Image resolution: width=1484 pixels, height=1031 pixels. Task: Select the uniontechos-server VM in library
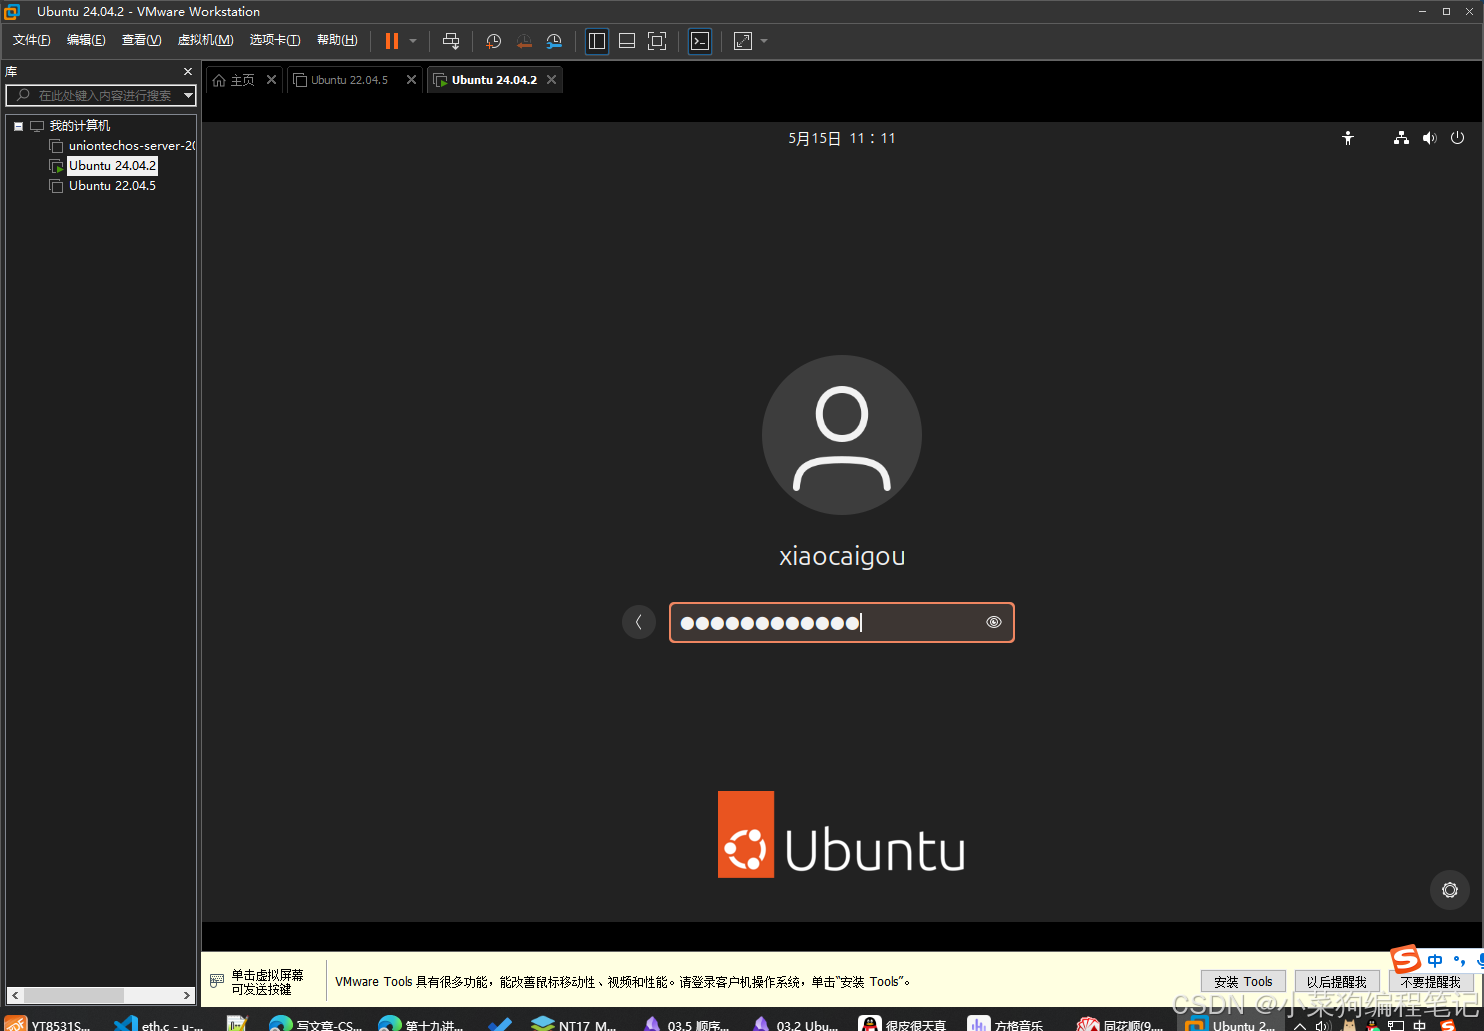click(131, 146)
